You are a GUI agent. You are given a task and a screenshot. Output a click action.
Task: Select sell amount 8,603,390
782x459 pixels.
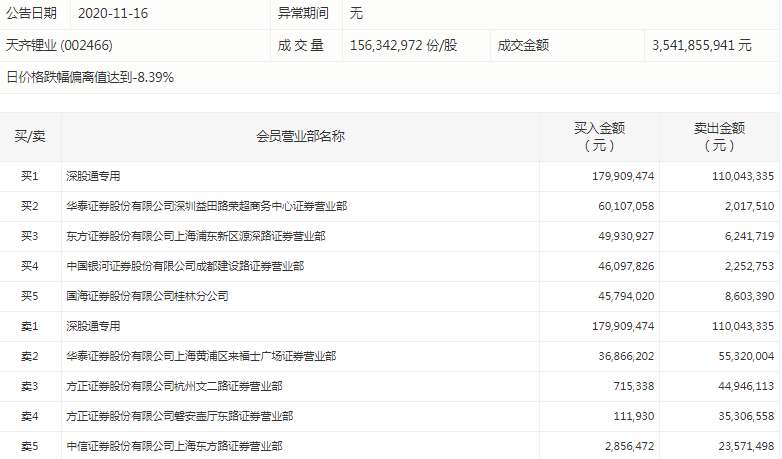tap(750, 296)
